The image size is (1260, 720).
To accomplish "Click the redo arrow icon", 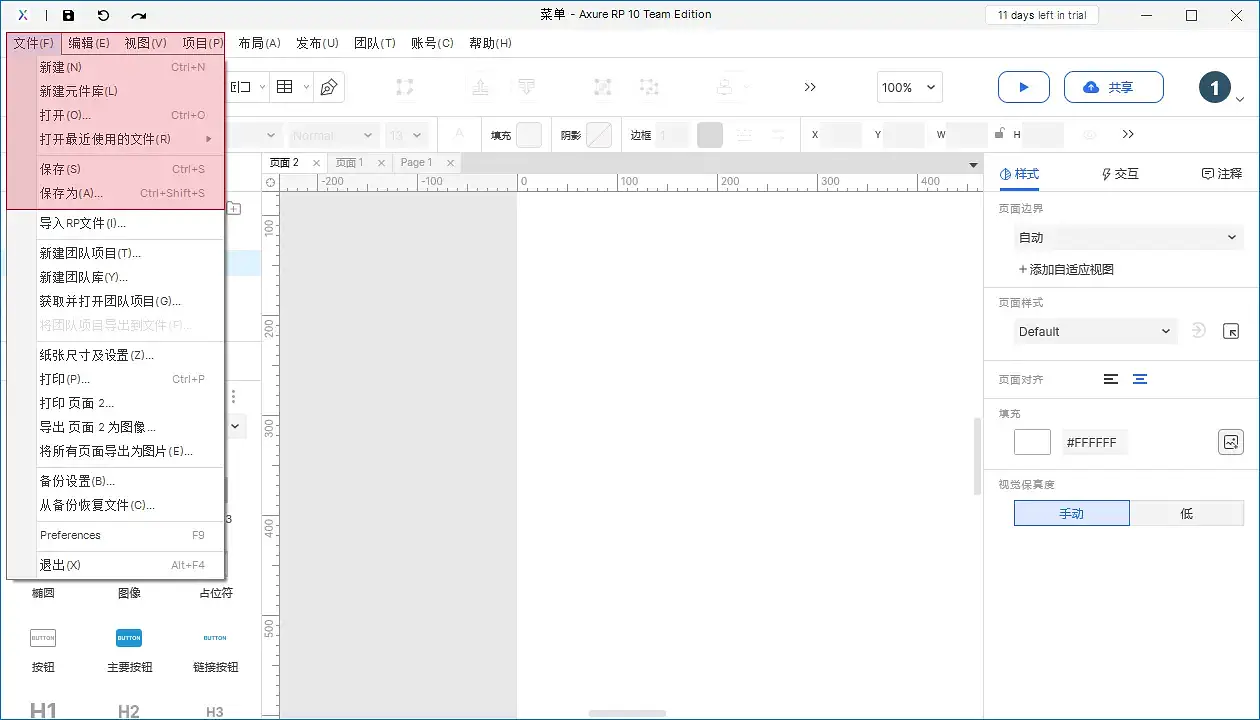I will coord(139,15).
